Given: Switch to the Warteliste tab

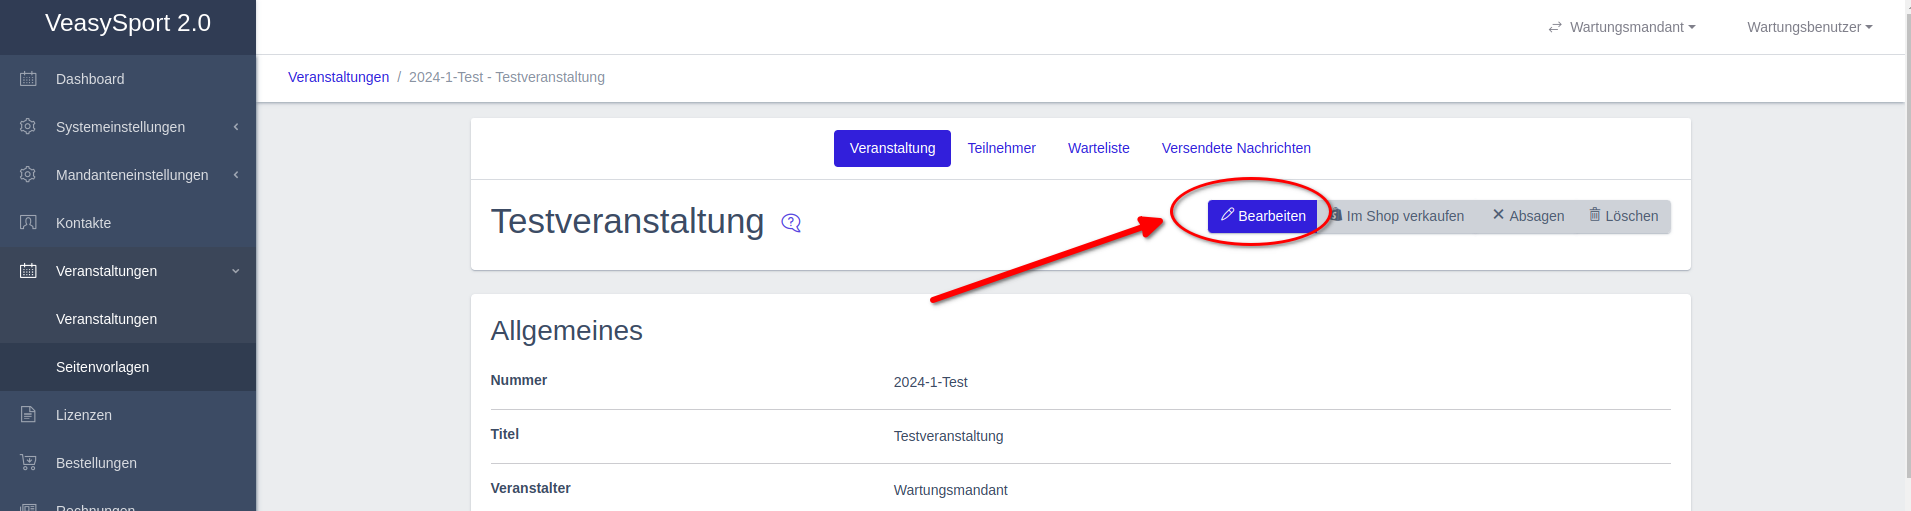Looking at the screenshot, I should pyautogui.click(x=1098, y=148).
